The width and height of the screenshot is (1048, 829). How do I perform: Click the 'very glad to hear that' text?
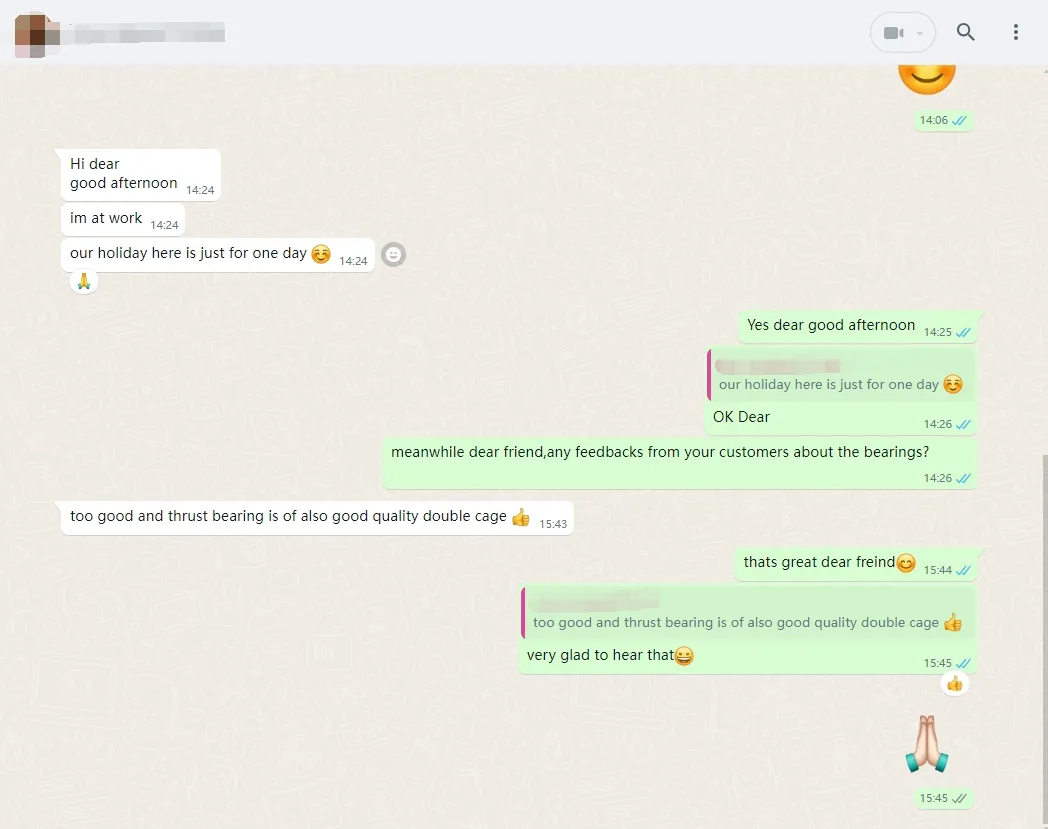(601, 656)
